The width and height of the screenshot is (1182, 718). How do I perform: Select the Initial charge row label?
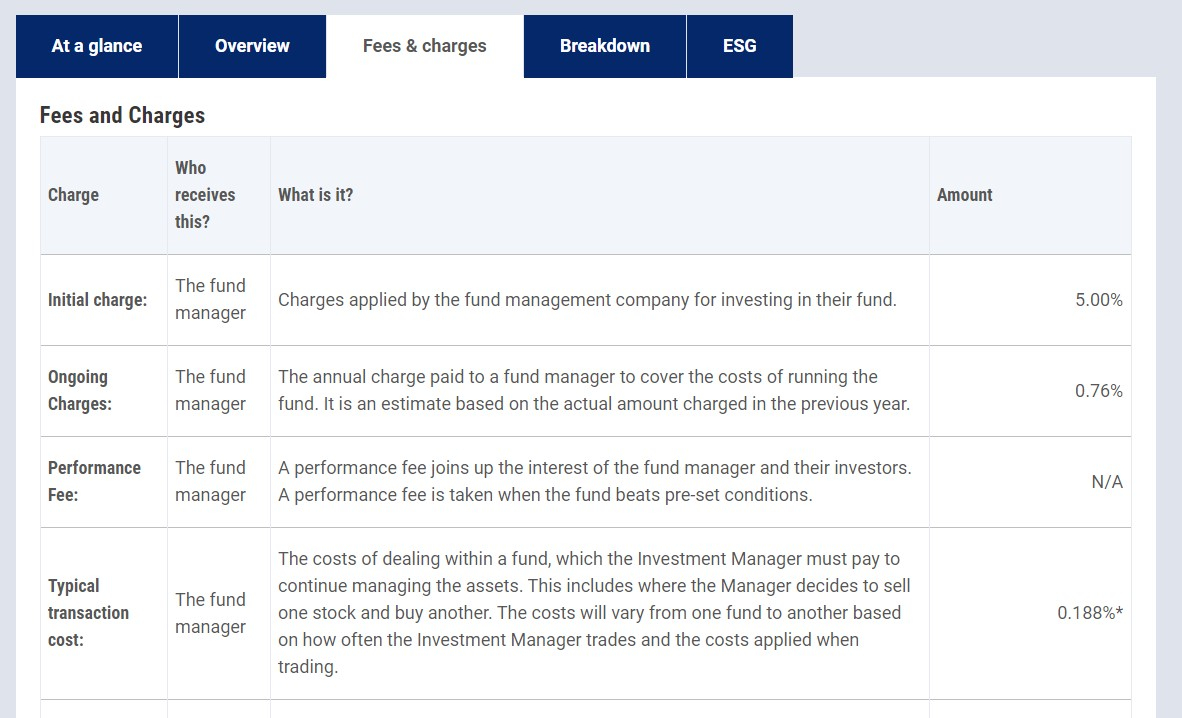(x=97, y=299)
